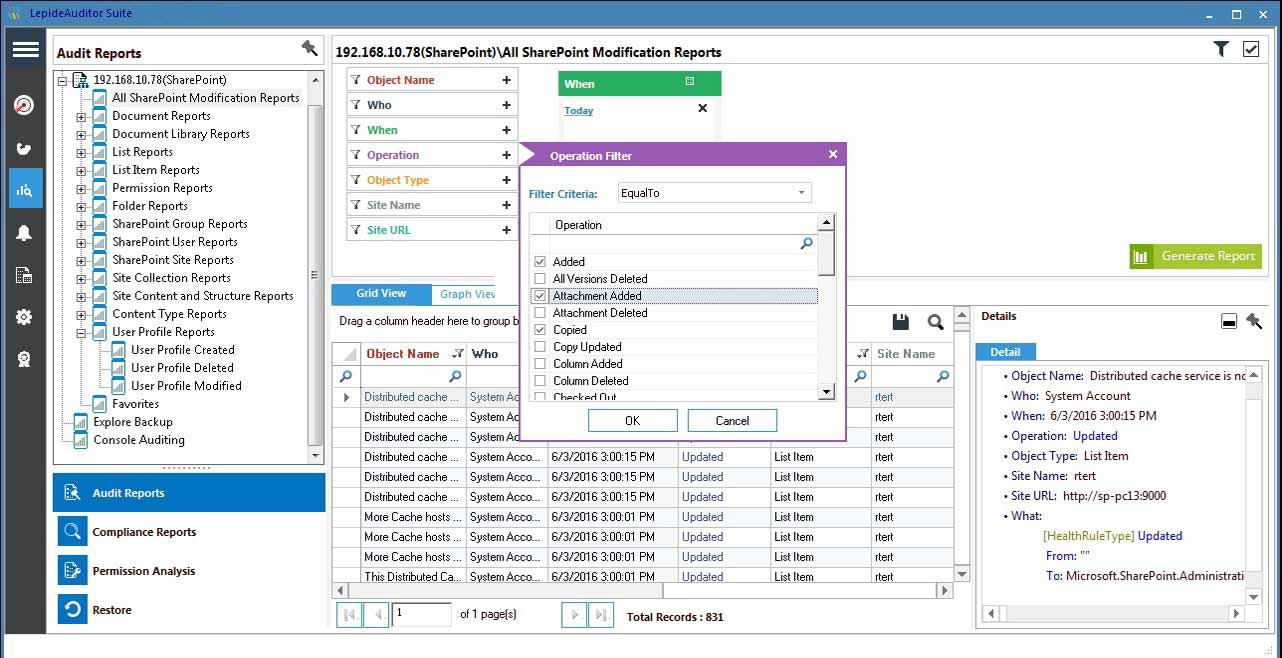The image size is (1282, 658).
Task: Check the Copy Updated checkbox
Action: tap(540, 347)
